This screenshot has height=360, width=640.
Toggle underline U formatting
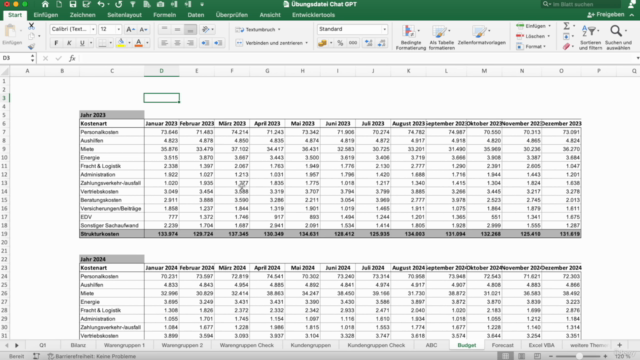[x=82, y=43]
